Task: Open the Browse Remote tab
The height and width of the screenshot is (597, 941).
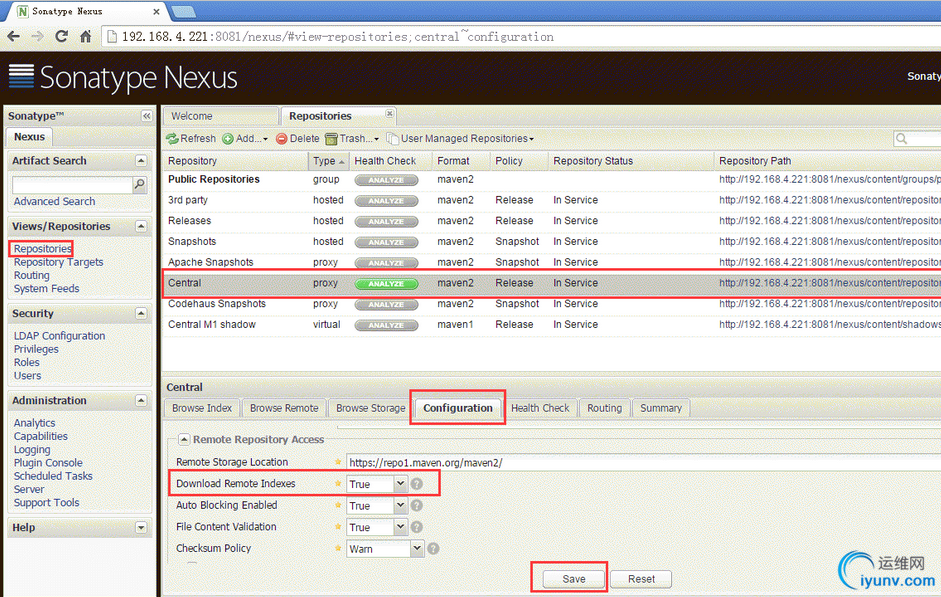Action: tap(284, 408)
